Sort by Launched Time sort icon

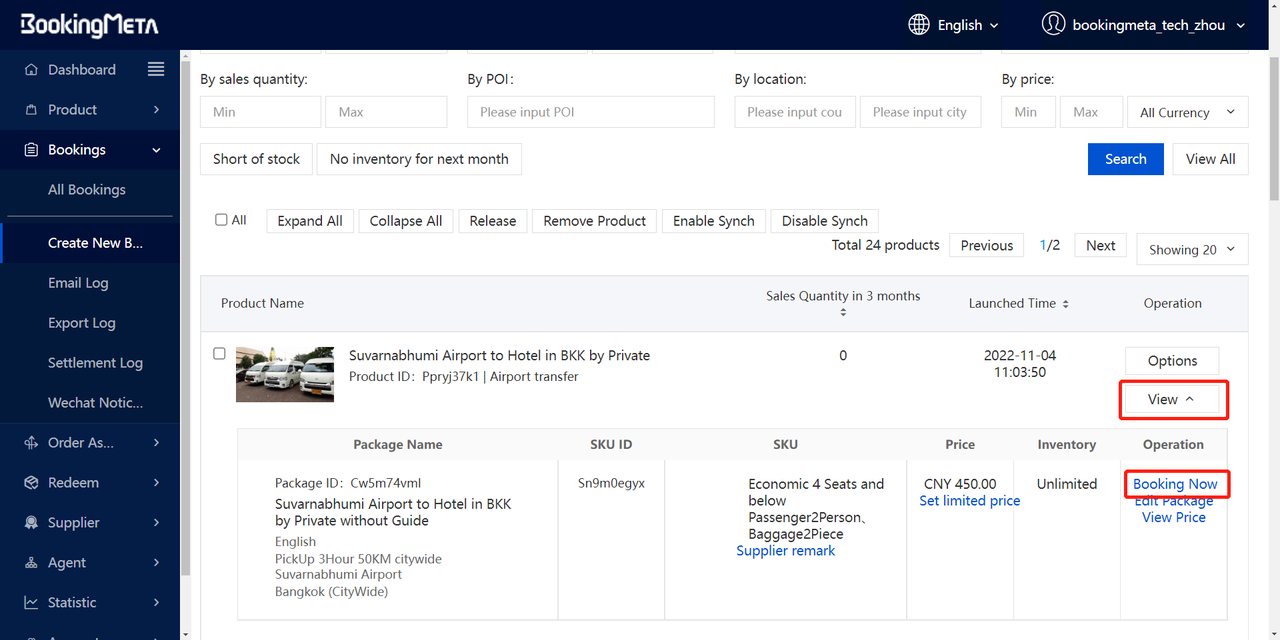pyautogui.click(x=1065, y=304)
